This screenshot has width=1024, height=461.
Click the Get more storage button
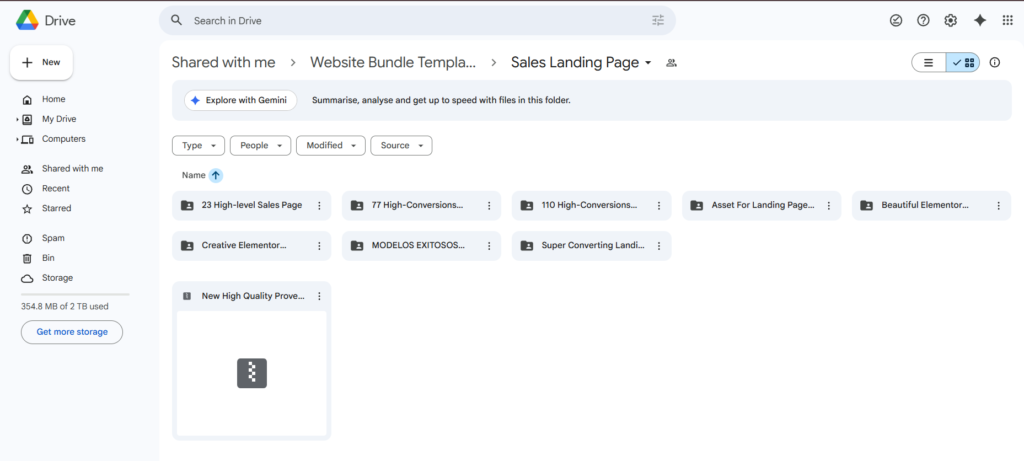[72, 332]
